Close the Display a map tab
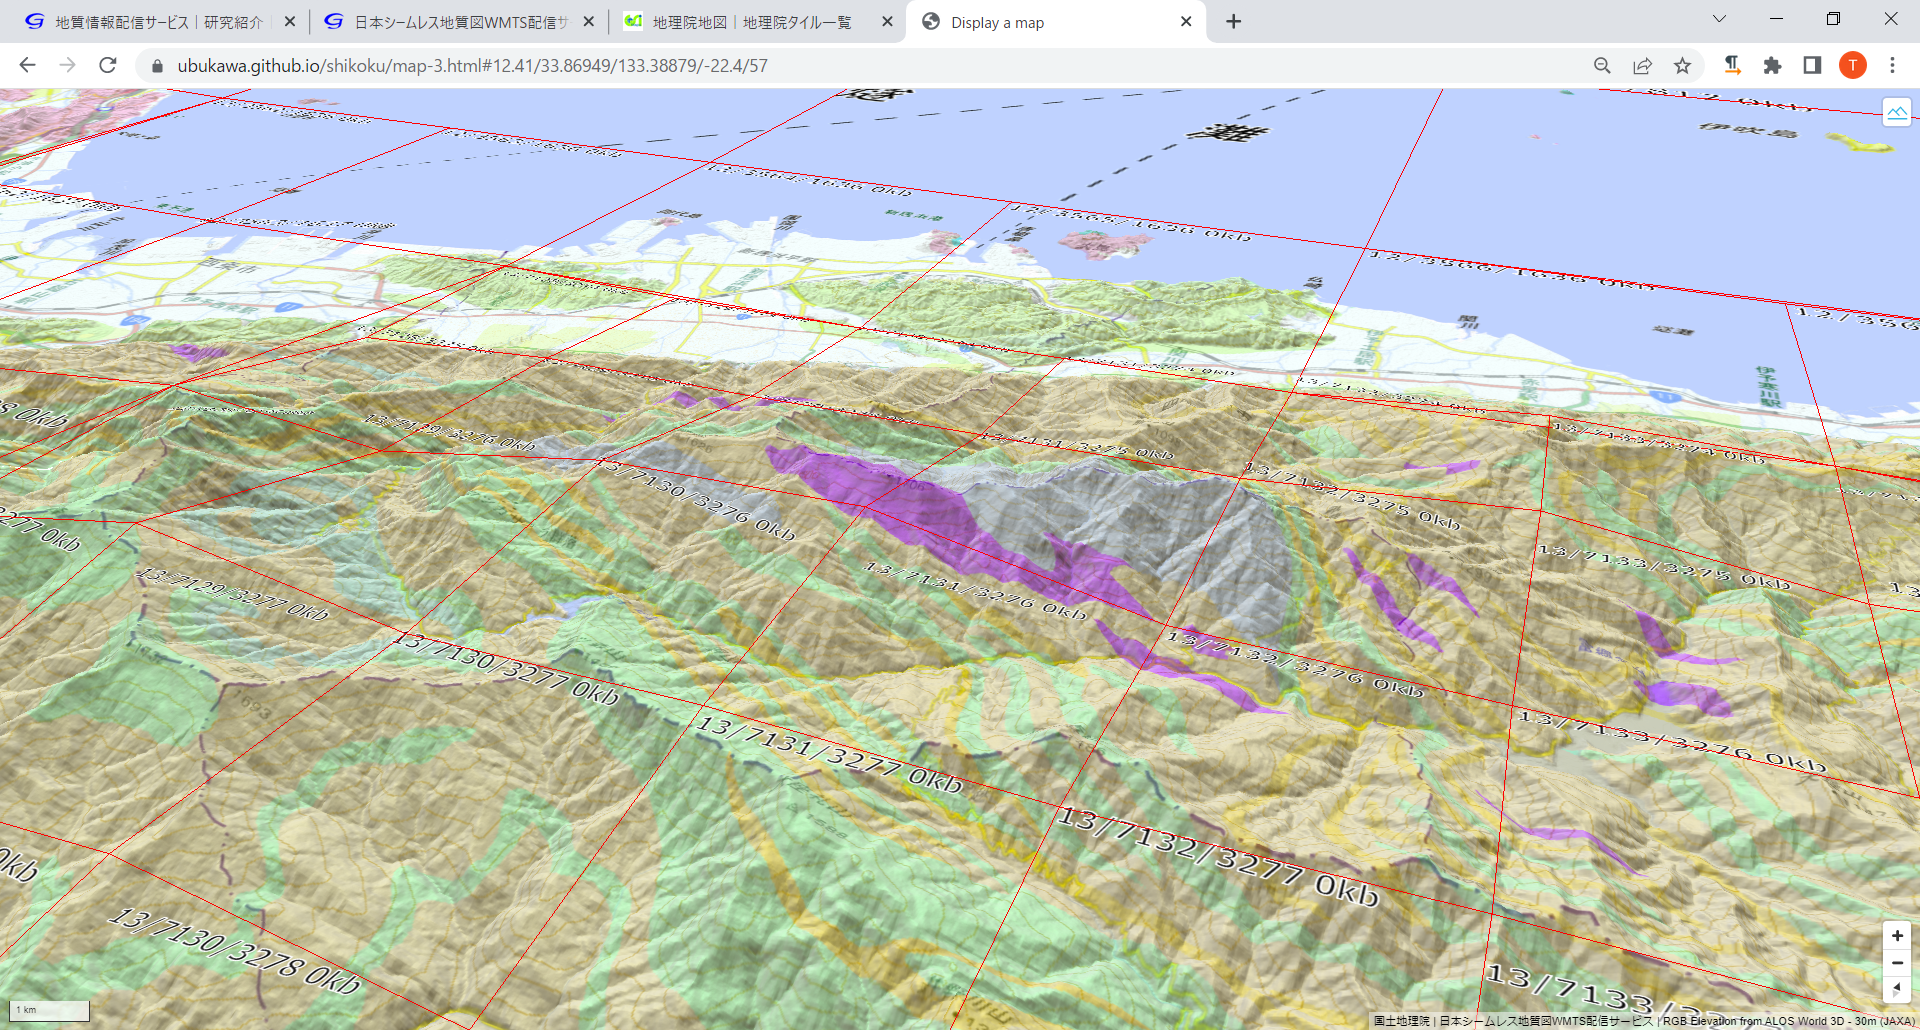Image resolution: width=1920 pixels, height=1030 pixels. [1186, 22]
